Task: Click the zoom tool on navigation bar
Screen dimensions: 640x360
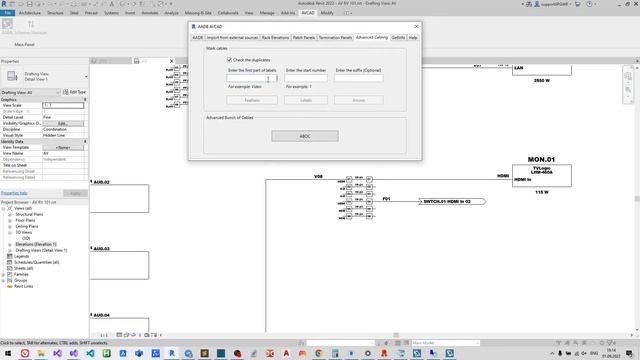Action: pyautogui.click(x=628, y=89)
